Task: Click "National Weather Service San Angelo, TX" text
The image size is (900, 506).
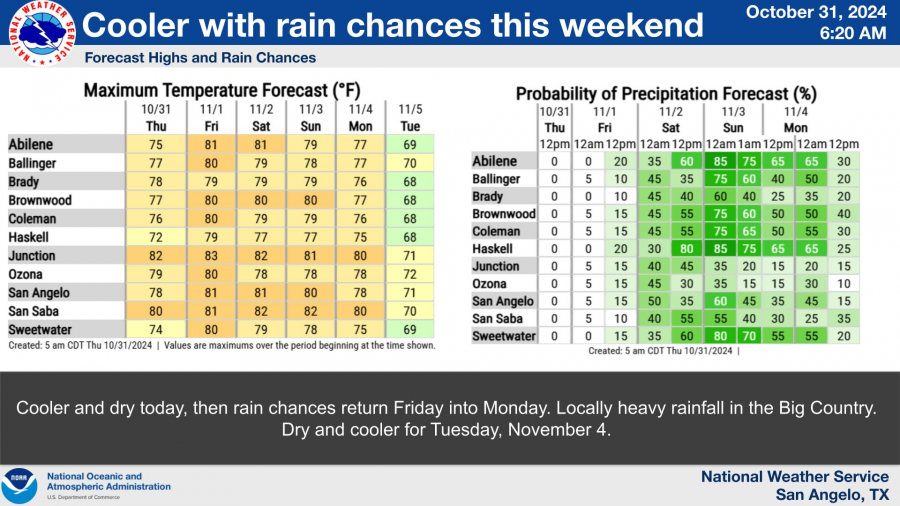Action: 794,485
